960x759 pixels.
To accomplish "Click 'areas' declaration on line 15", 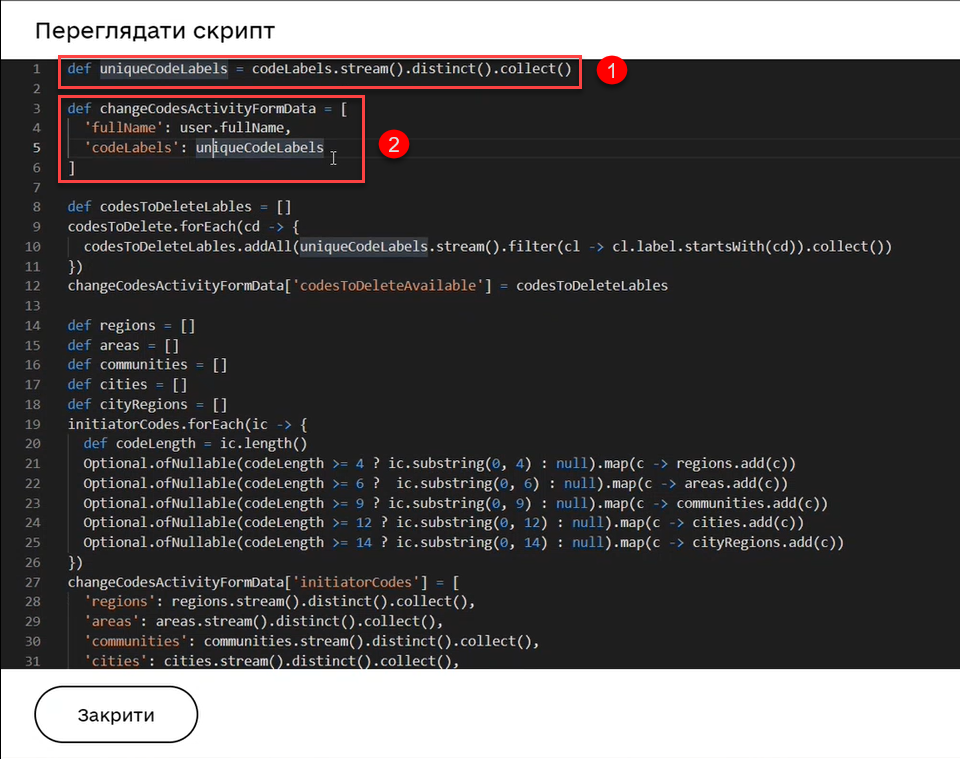I will (x=119, y=345).
